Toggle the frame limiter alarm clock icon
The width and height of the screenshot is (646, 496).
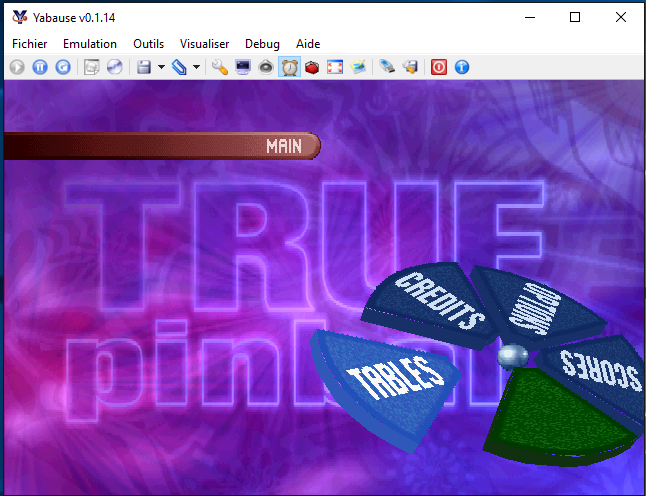point(290,67)
